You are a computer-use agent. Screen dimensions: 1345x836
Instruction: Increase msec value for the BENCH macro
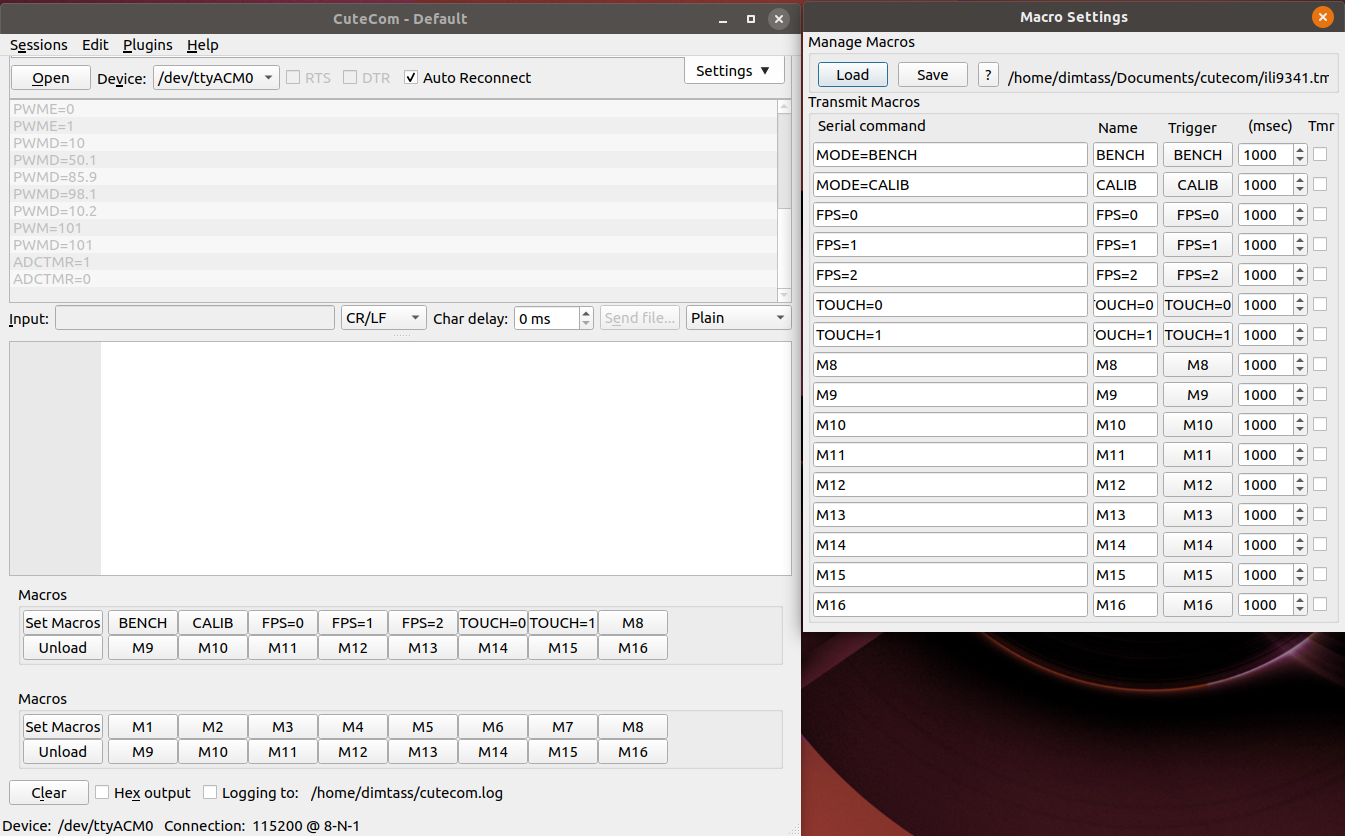pyautogui.click(x=1300, y=150)
